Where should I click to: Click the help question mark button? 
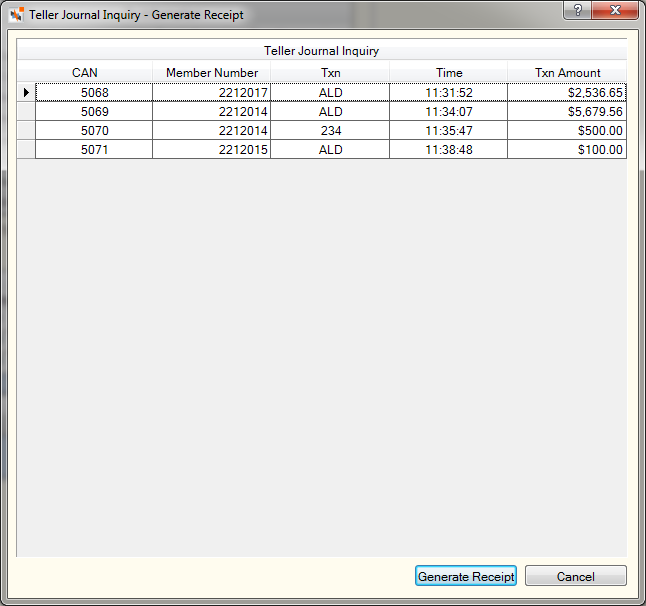pos(578,10)
